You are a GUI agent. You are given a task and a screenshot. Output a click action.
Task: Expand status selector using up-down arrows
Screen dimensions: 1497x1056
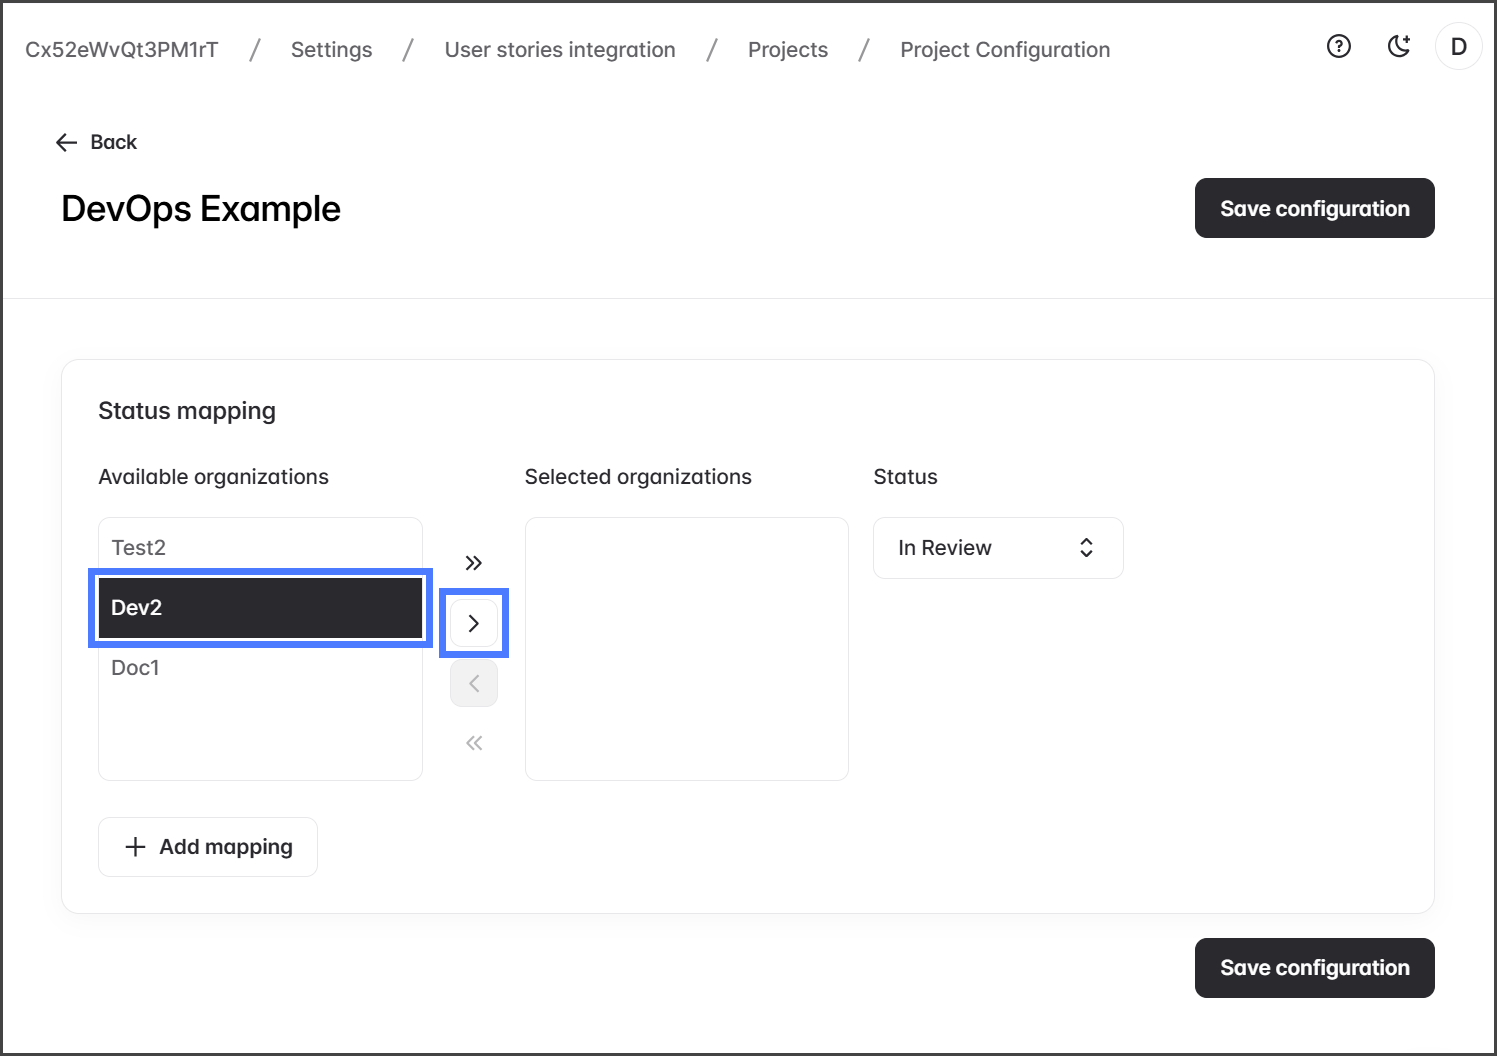pos(1086,548)
